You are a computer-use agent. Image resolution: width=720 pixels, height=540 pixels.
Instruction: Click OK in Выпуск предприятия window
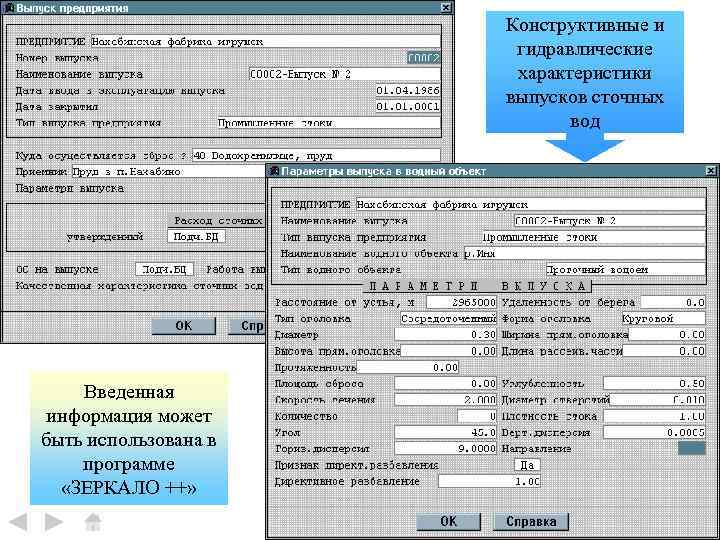coord(184,326)
